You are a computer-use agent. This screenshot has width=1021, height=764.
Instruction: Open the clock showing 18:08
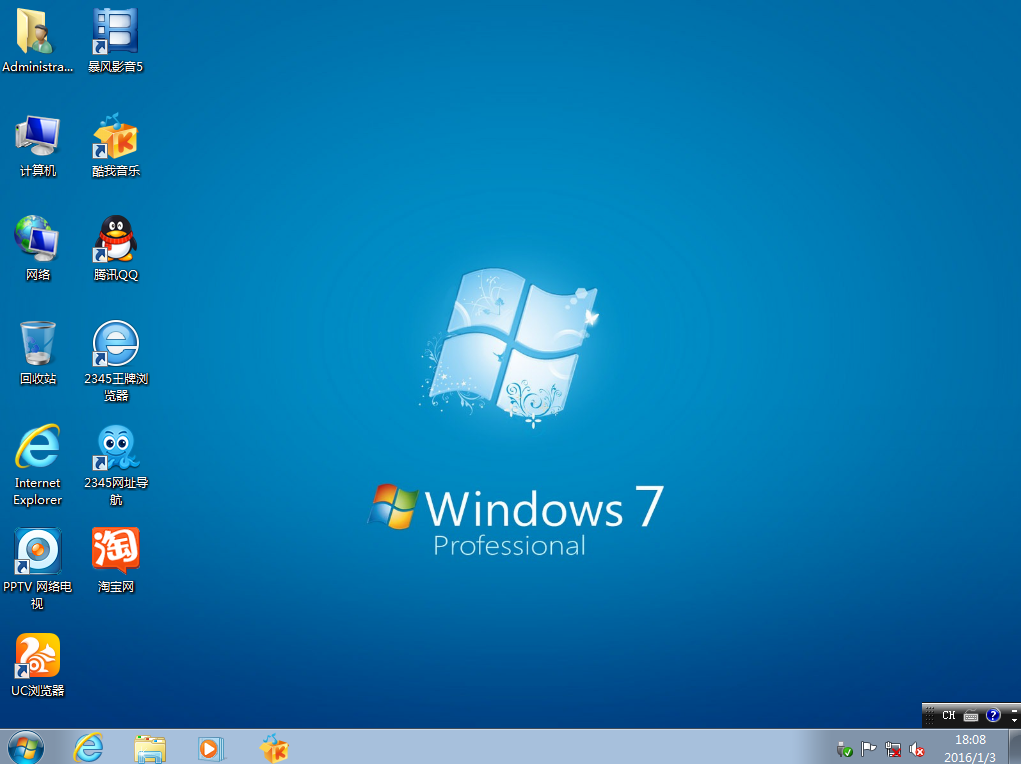[x=970, y=748]
